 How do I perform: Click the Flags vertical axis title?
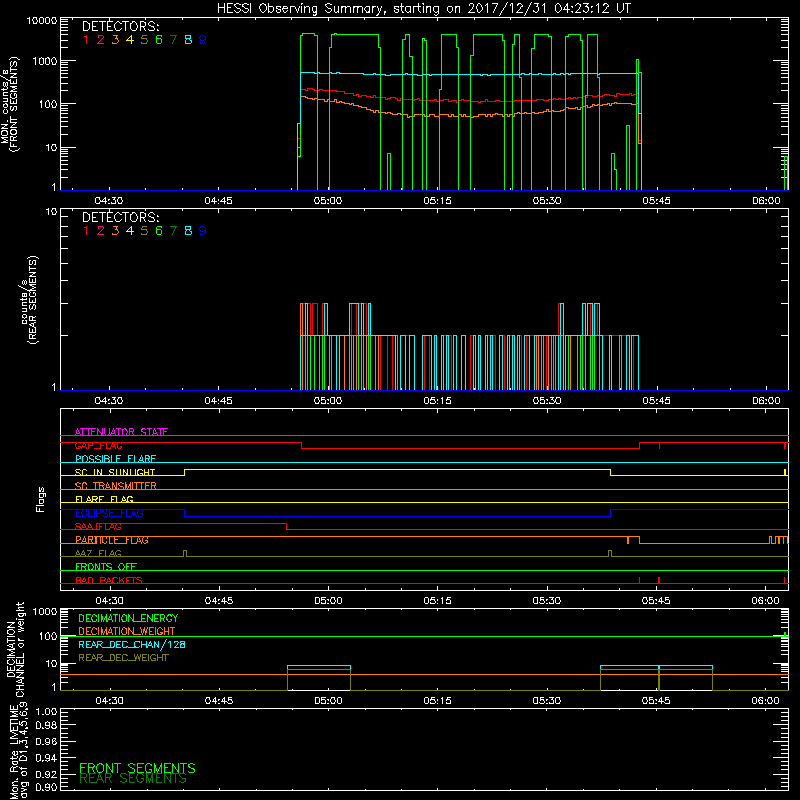[41, 499]
